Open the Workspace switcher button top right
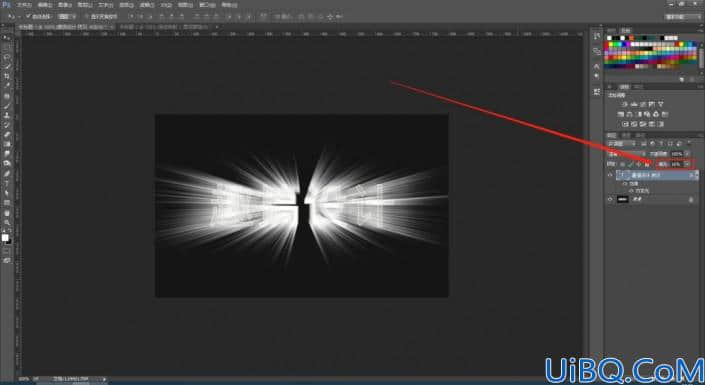 (x=683, y=17)
